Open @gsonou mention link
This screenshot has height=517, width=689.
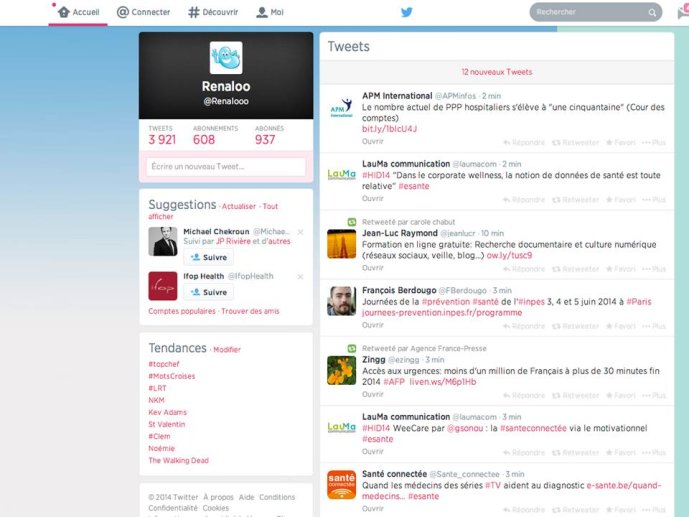coord(465,428)
